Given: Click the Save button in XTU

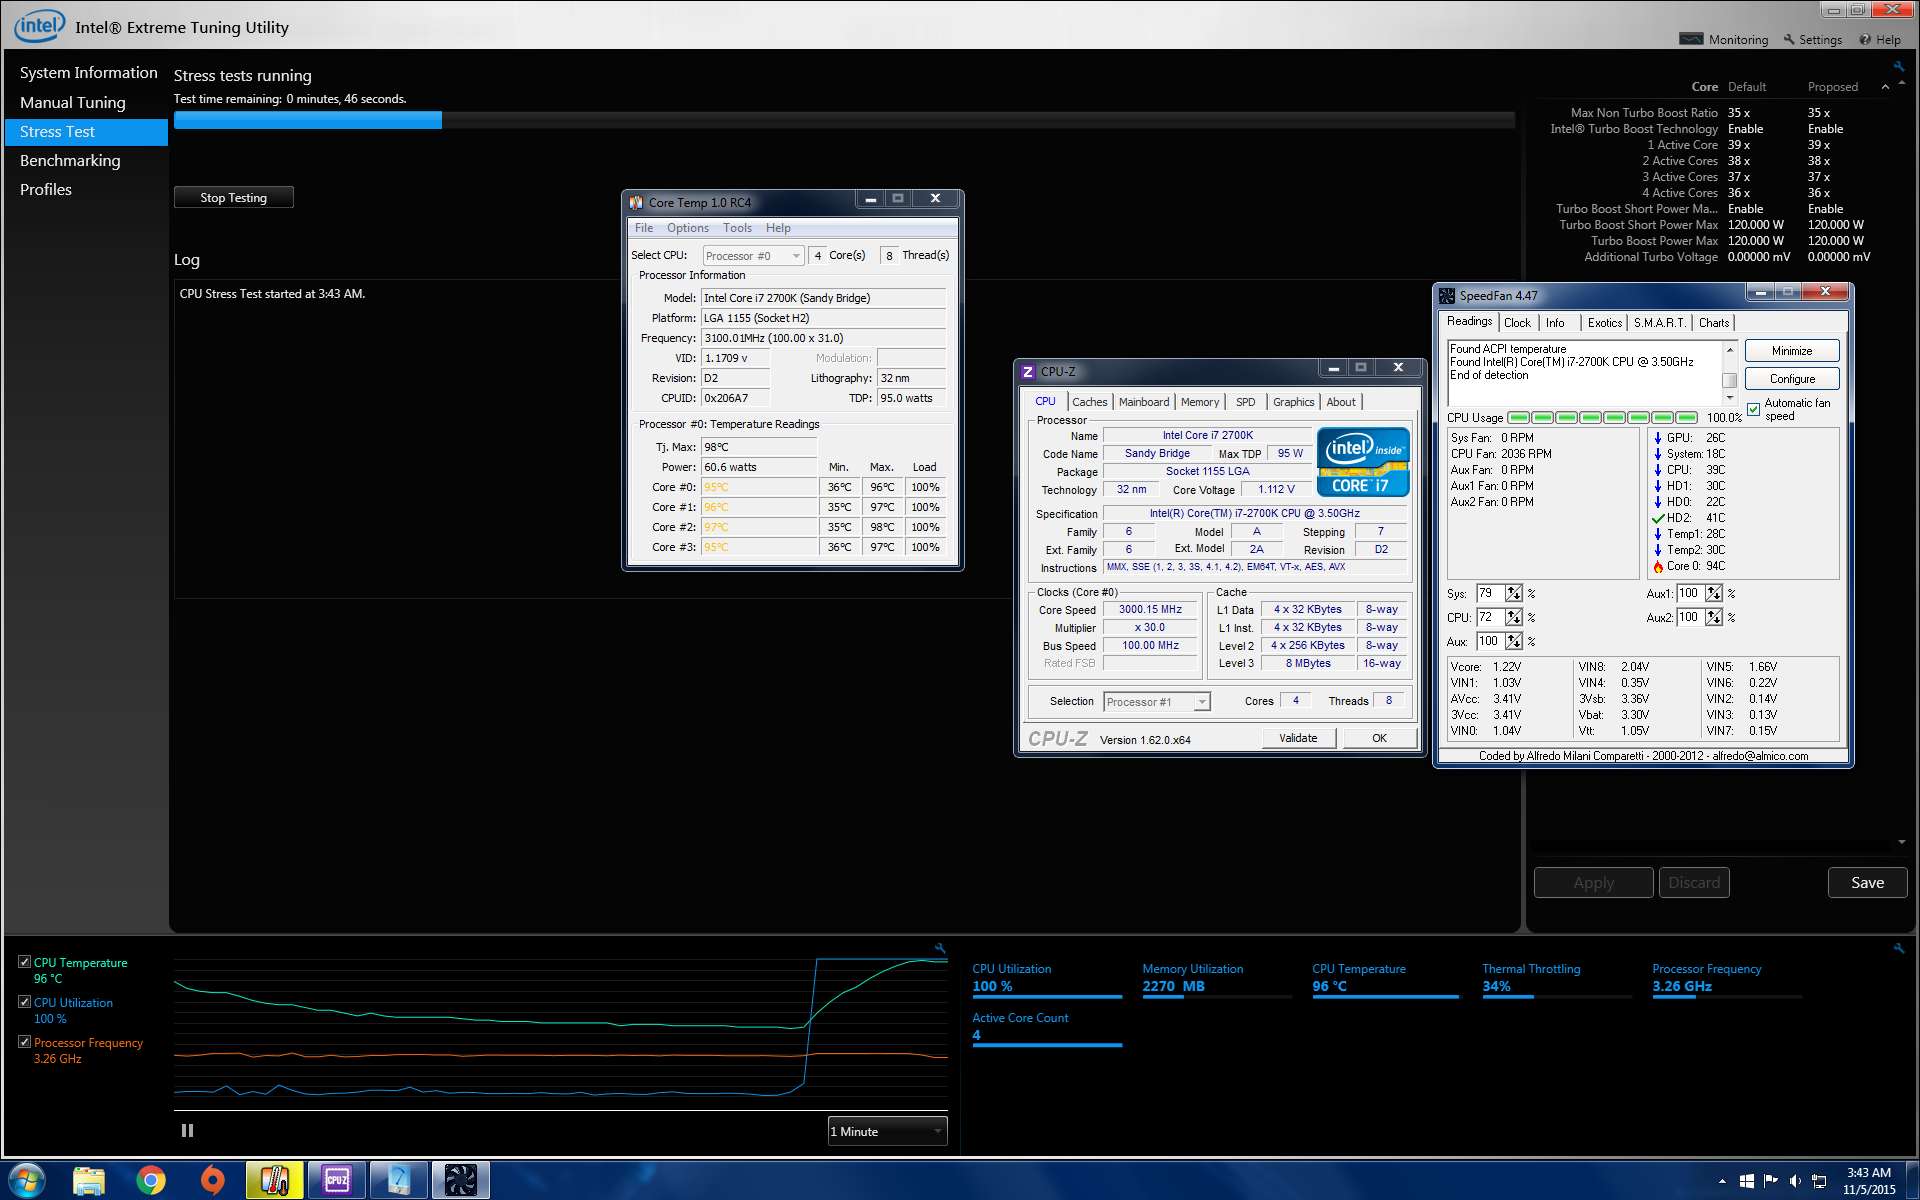Looking at the screenshot, I should point(1867,883).
